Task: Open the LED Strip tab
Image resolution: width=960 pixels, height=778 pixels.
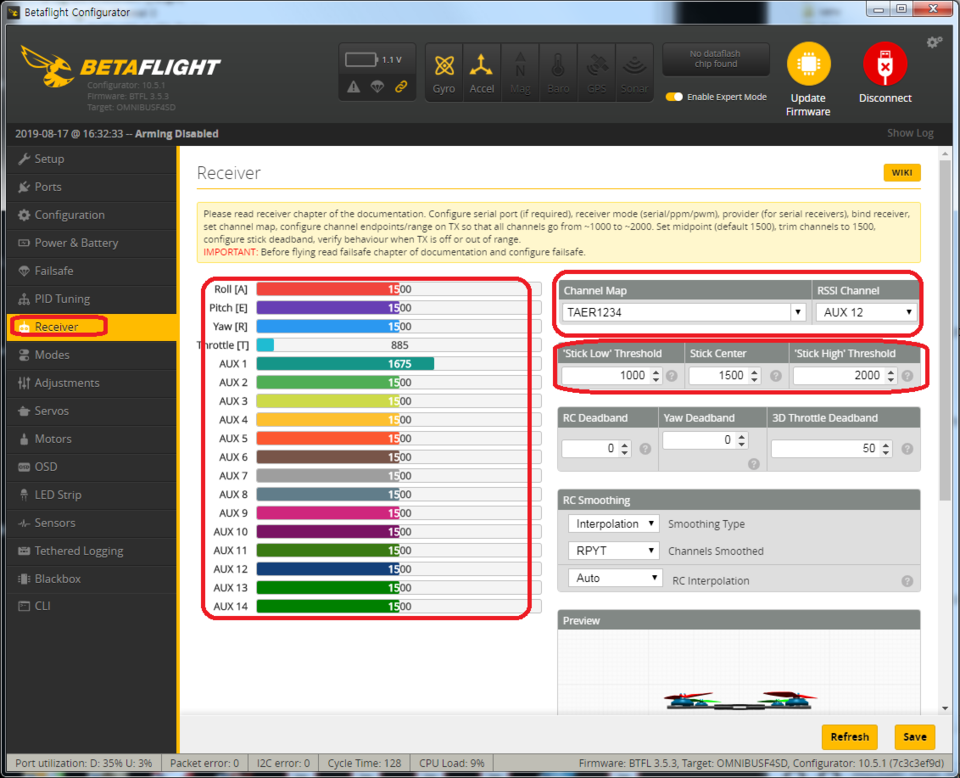Action: click(x=92, y=495)
